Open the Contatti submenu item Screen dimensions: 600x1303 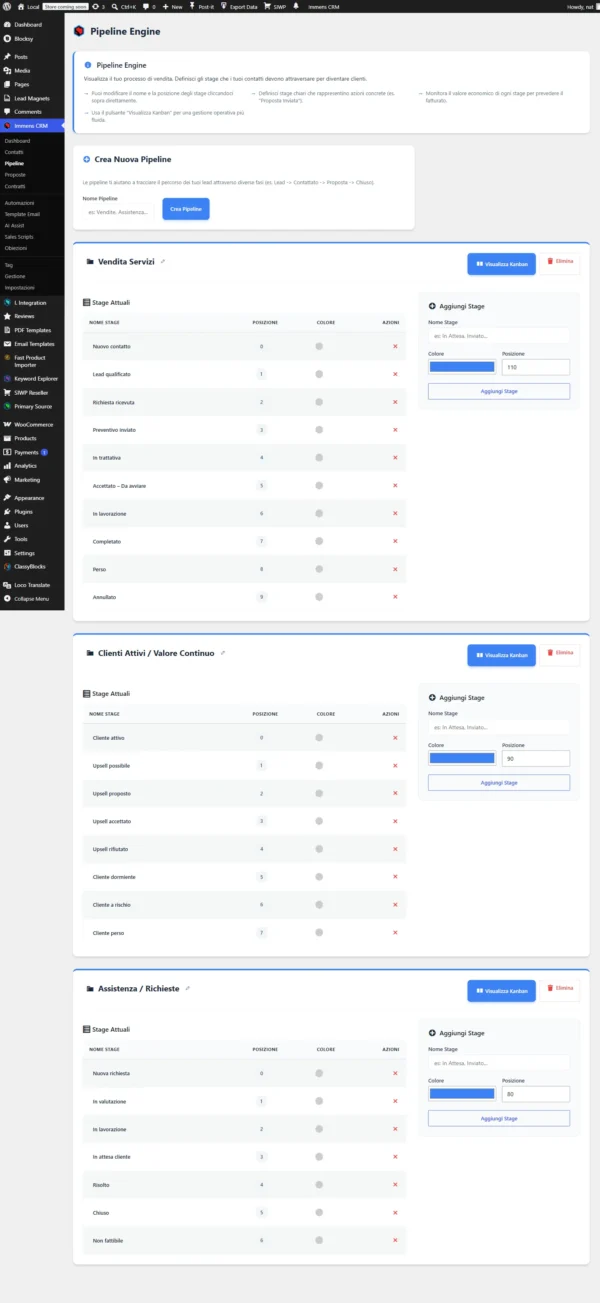tap(13, 152)
